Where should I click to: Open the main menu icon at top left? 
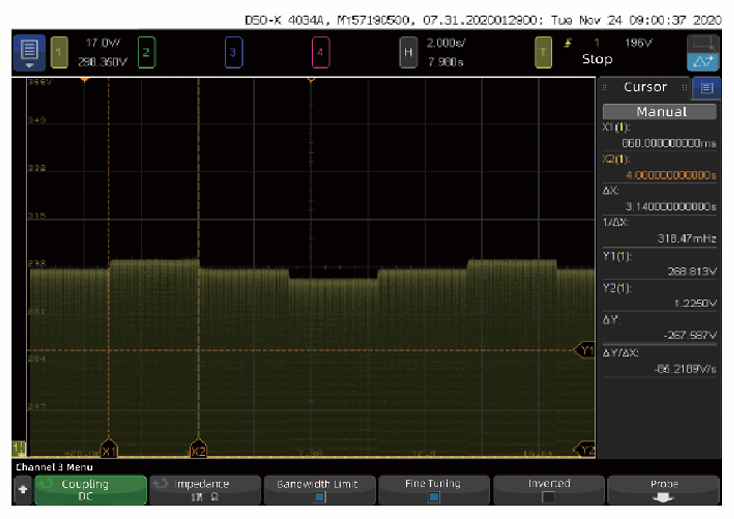[28, 52]
